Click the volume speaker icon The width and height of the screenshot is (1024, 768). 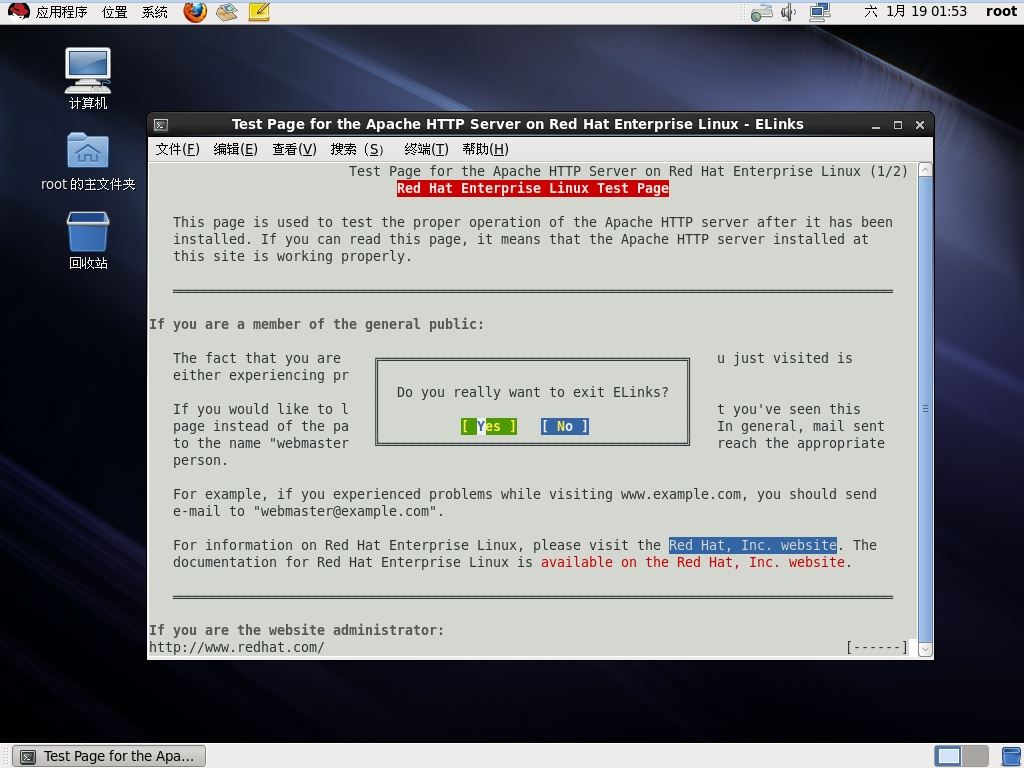[x=789, y=12]
